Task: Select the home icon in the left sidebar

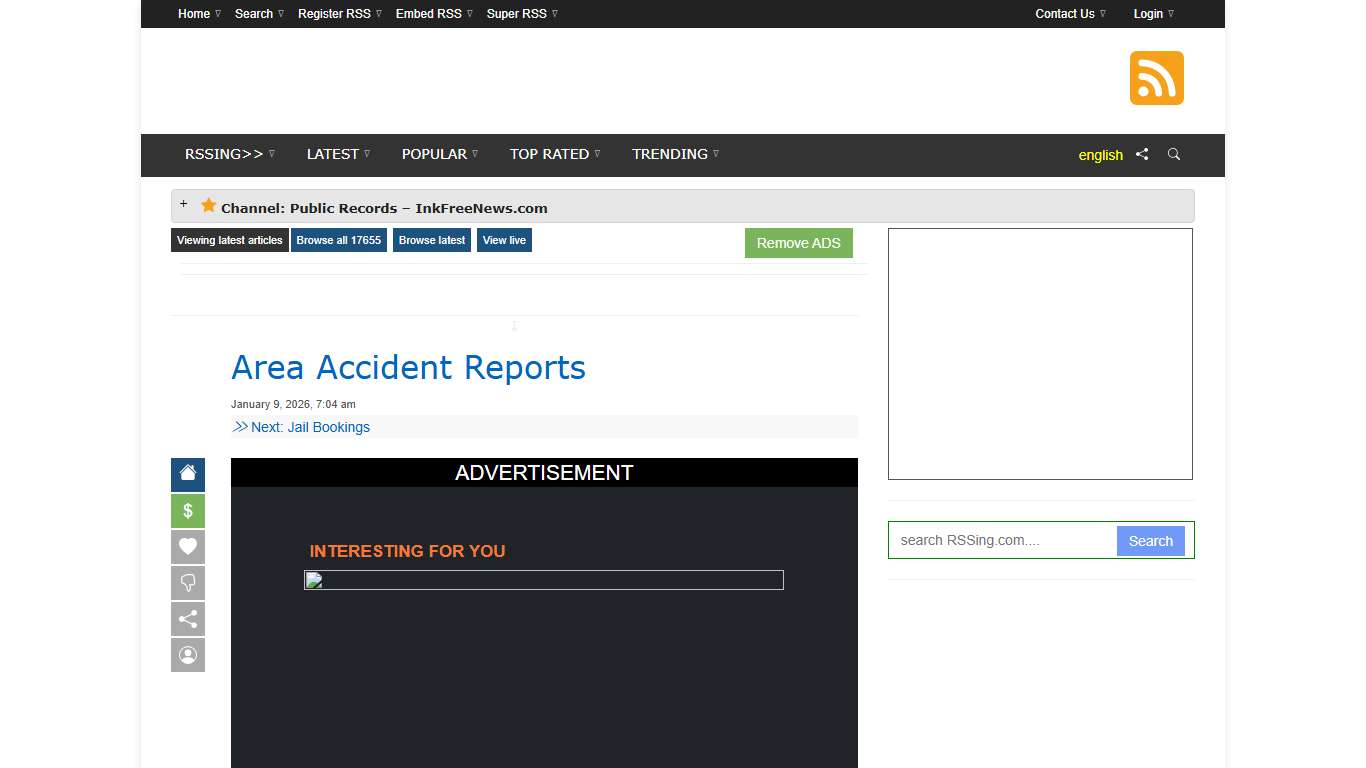Action: [x=187, y=474]
